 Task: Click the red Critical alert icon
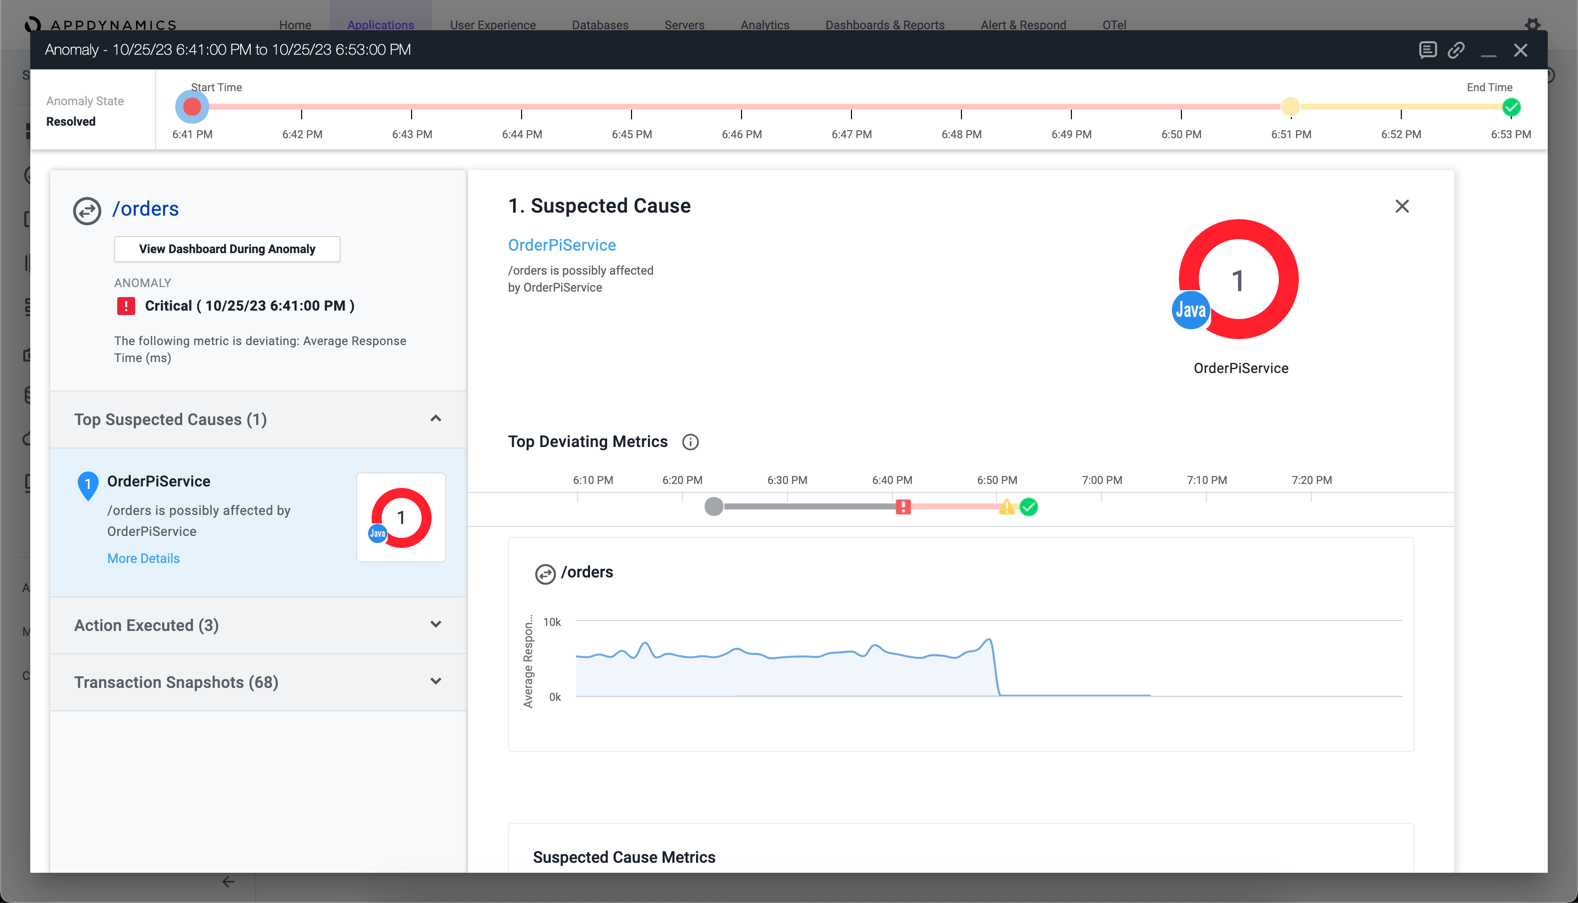pos(126,306)
